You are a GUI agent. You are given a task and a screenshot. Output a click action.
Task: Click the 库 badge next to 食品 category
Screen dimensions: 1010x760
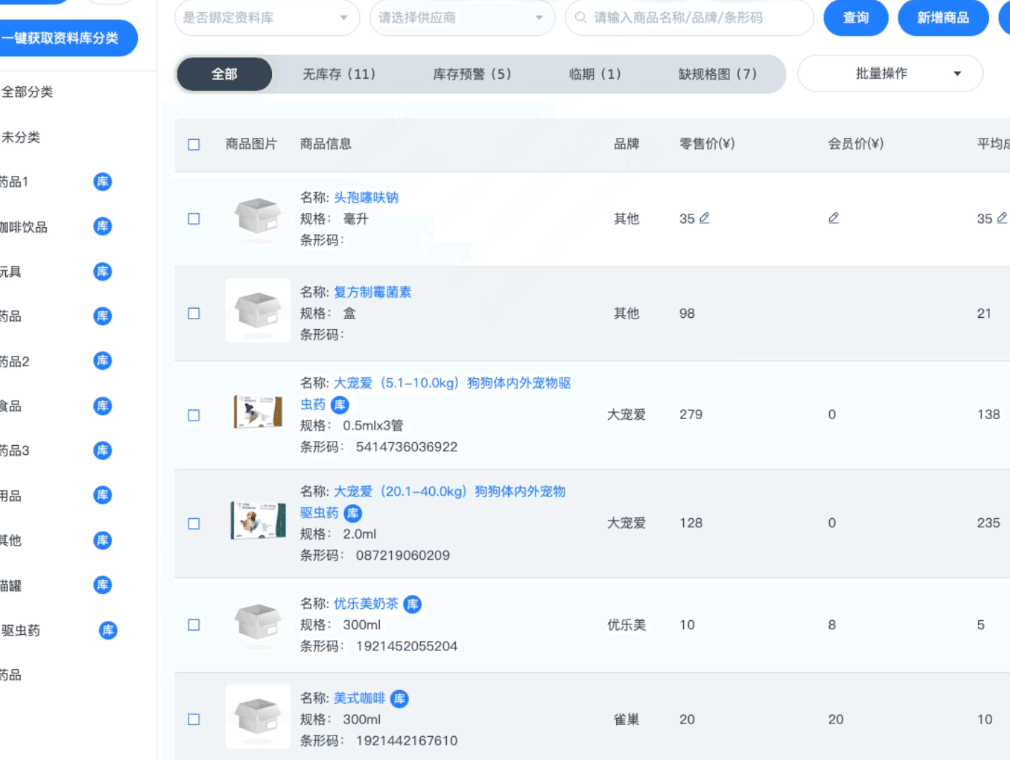(102, 406)
